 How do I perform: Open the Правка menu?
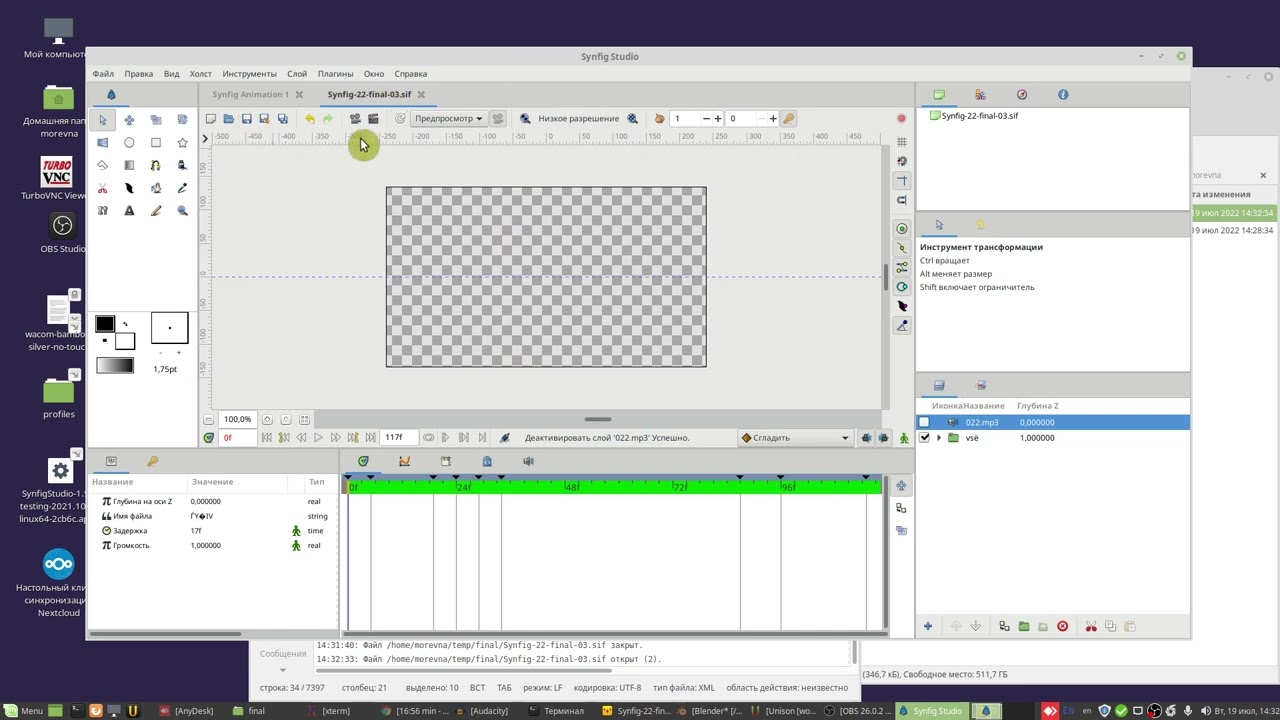point(139,74)
